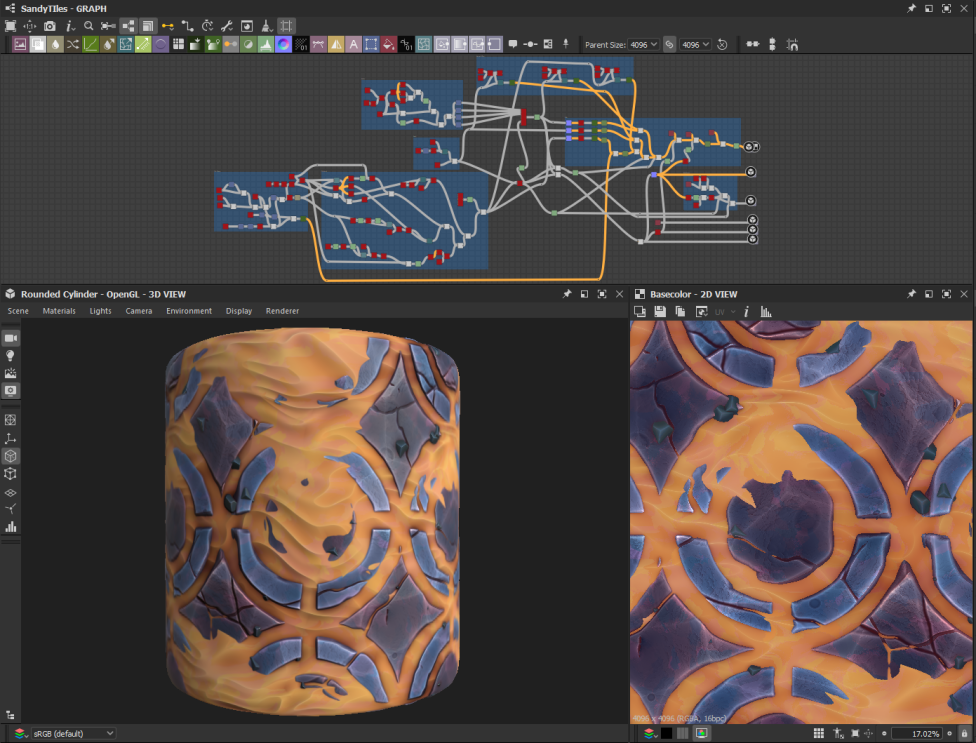The image size is (976, 743).
Task: Reset graph zoom to 1:1
Action: pos(29,26)
